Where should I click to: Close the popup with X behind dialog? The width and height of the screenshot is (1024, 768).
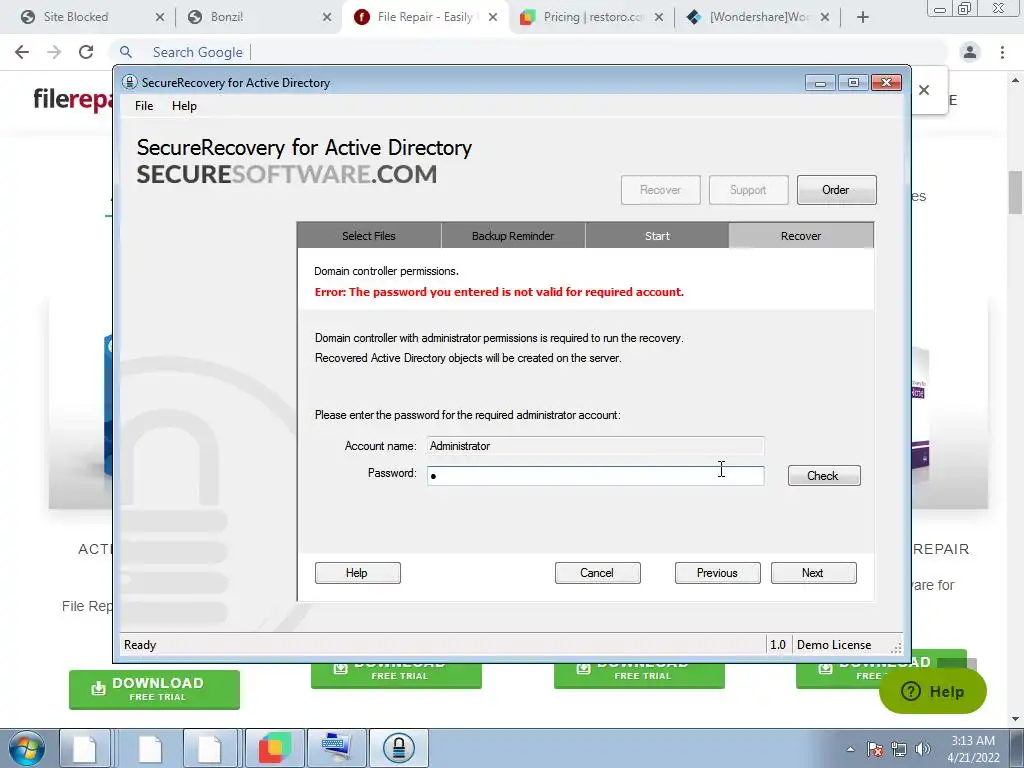[x=924, y=90]
